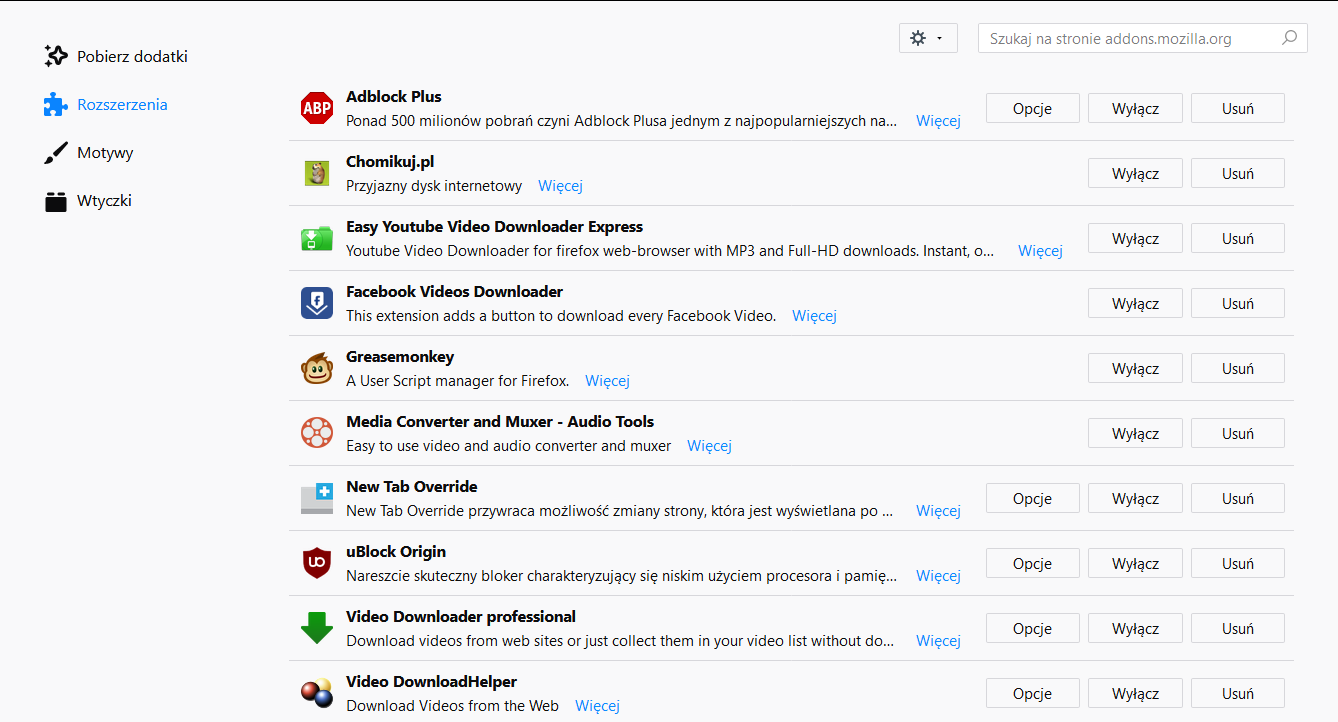Click the Chomikuj.pl extension icon
The width and height of the screenshot is (1338, 722).
[317, 173]
